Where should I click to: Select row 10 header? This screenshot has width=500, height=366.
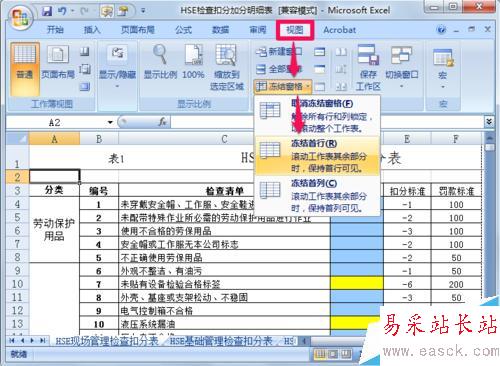pyautogui.click(x=17, y=284)
